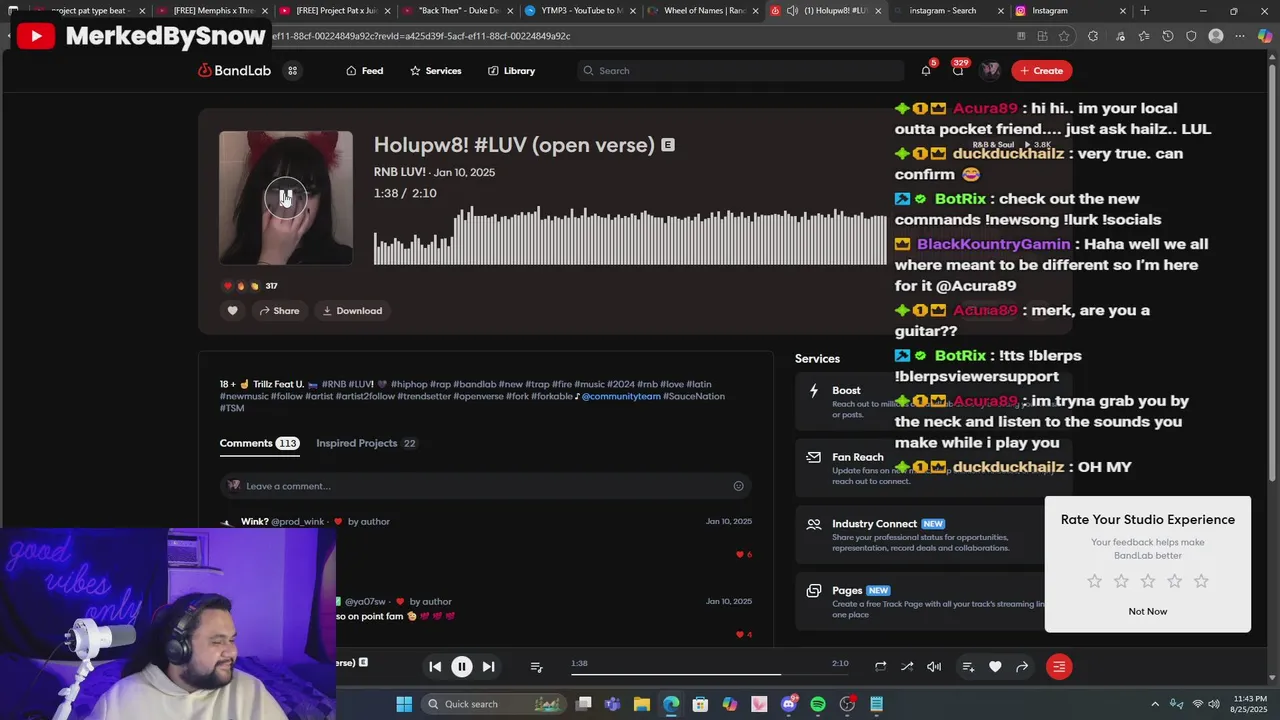Viewport: 1280px width, 720px height.
Task: Toggle shuffle in the player bar
Action: [x=907, y=666]
